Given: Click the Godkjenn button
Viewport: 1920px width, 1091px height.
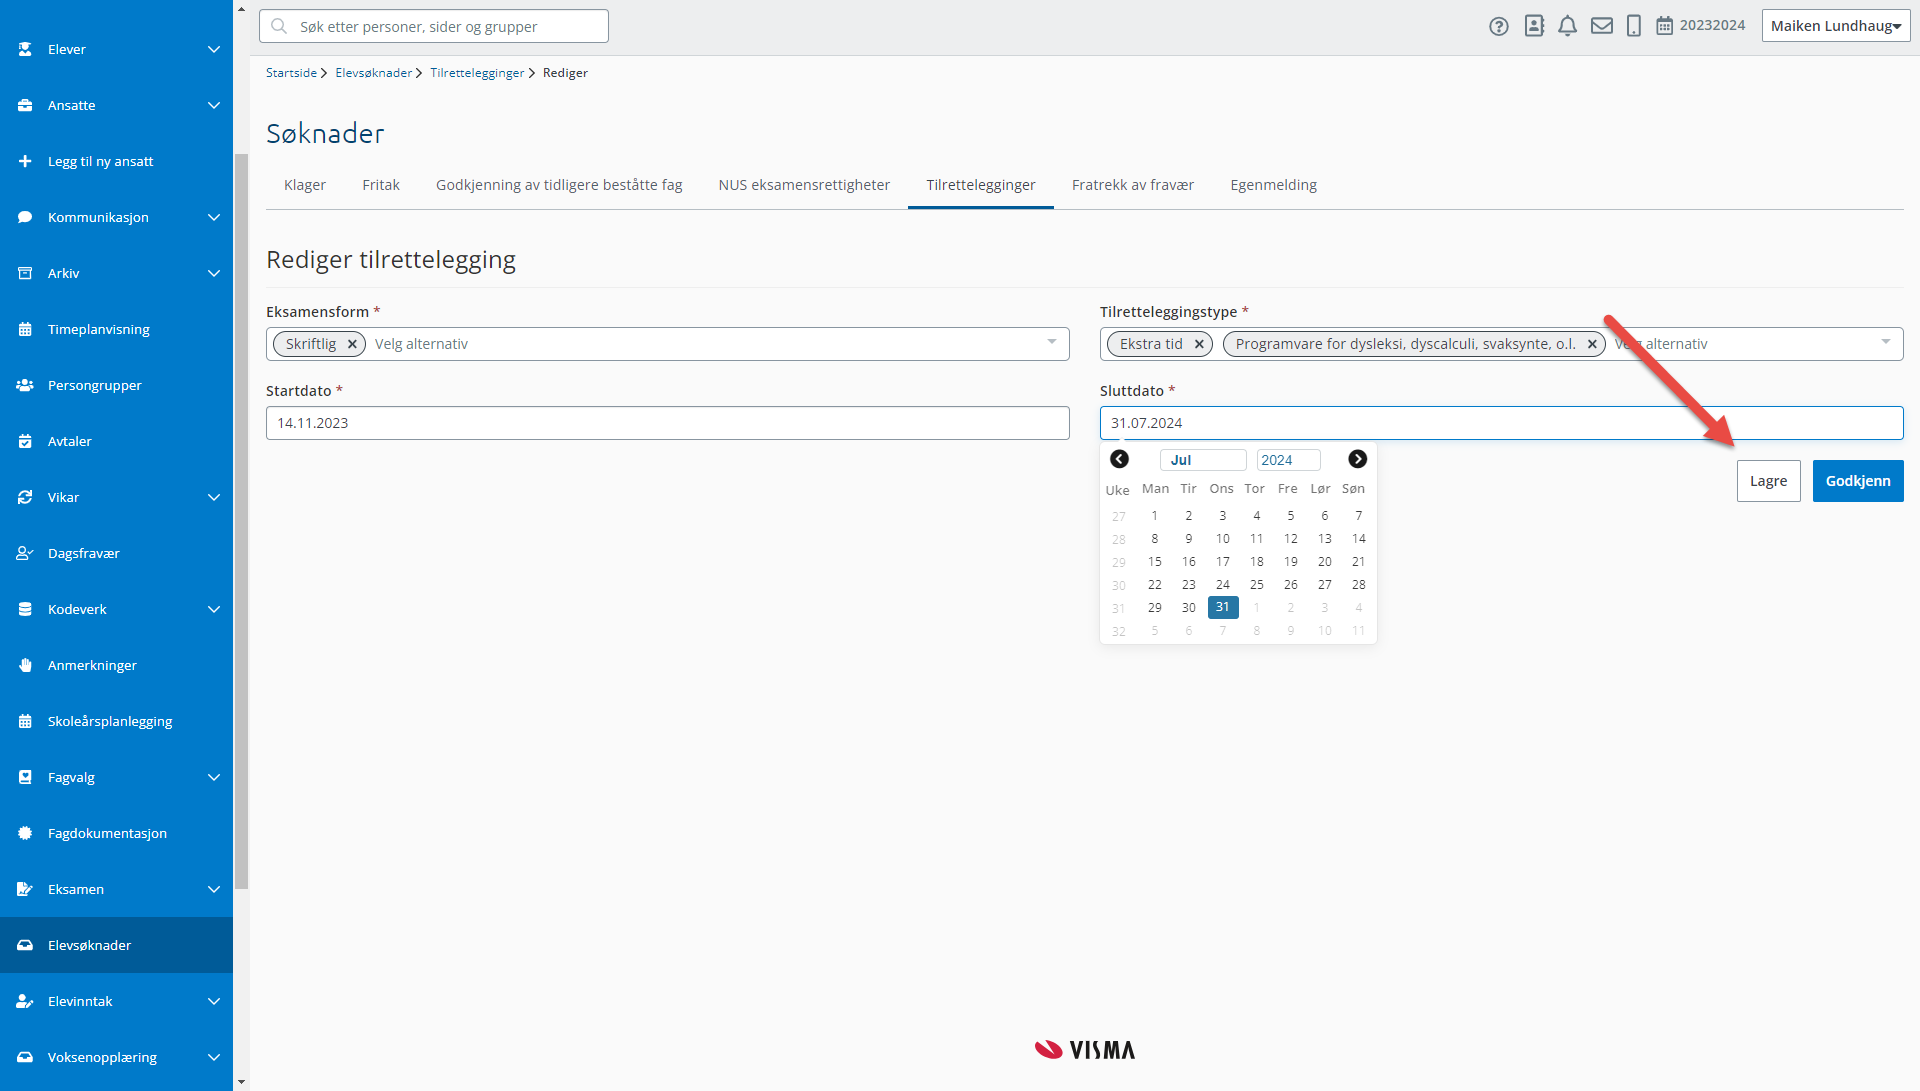Looking at the screenshot, I should coord(1858,481).
